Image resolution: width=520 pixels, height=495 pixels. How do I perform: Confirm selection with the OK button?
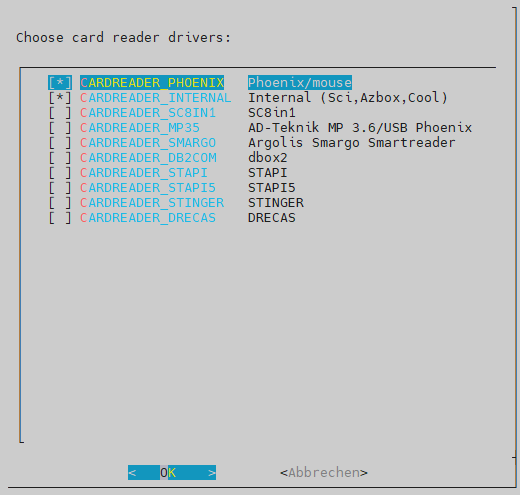coord(172,473)
